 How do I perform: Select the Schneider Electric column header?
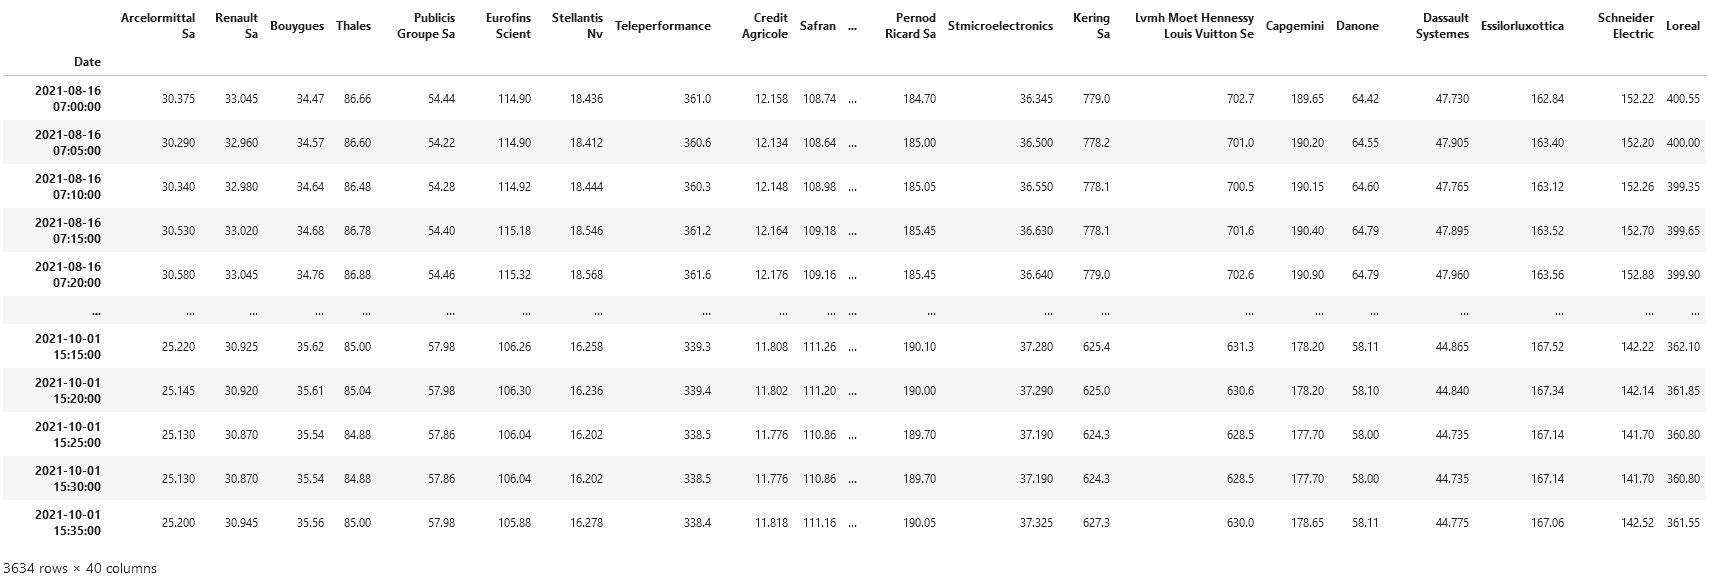(1626, 26)
